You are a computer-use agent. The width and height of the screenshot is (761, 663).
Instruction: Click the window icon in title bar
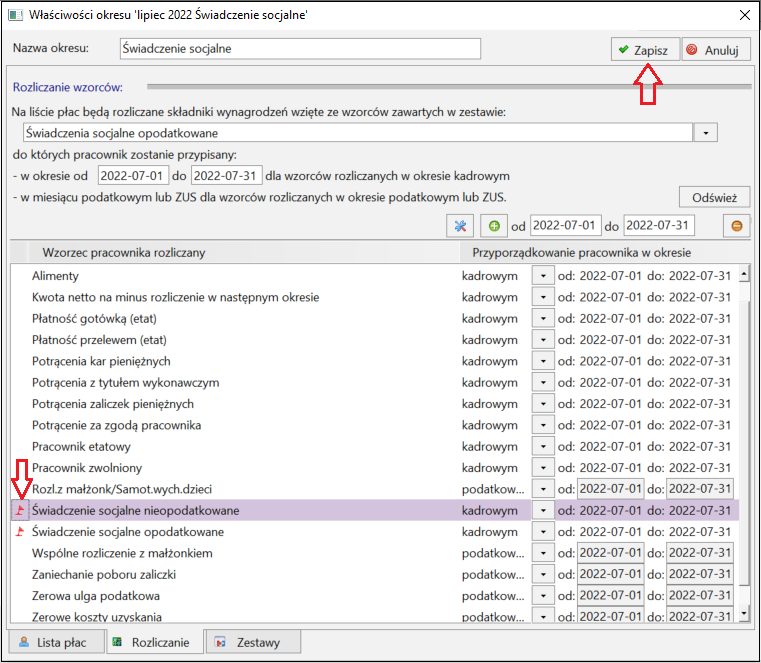pos(15,15)
